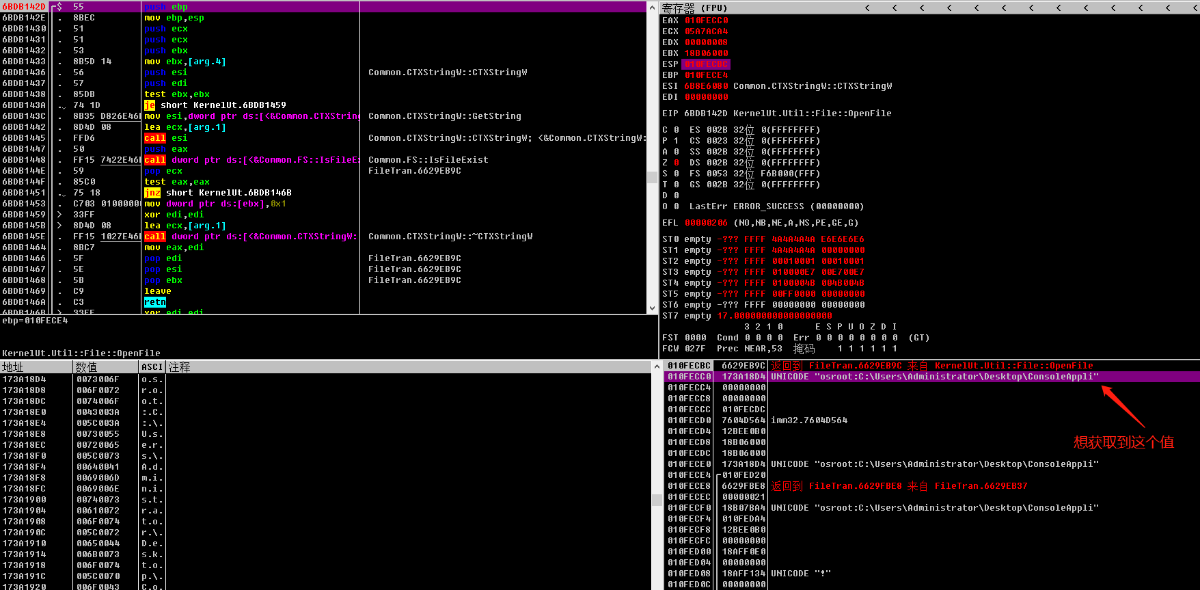Screen dimensions: 1200x590
Task: Select the highlighted ESP register value
Action: click(x=706, y=65)
